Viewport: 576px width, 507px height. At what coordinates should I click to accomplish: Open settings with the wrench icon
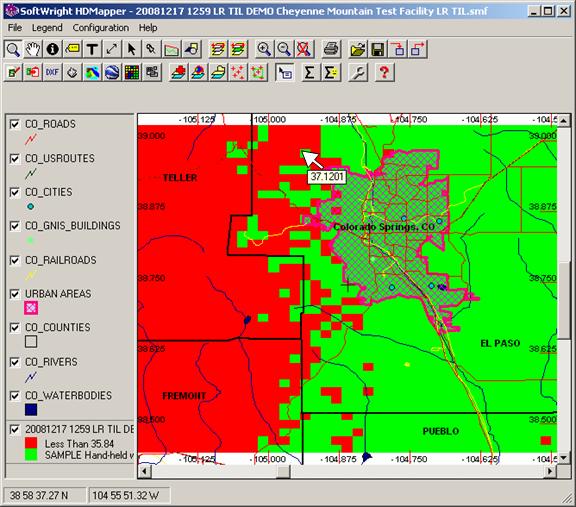[358, 72]
